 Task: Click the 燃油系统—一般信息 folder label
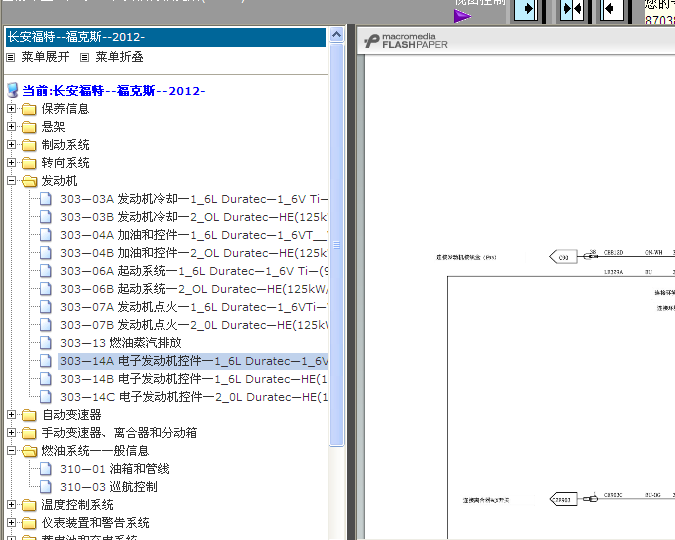click(x=95, y=451)
